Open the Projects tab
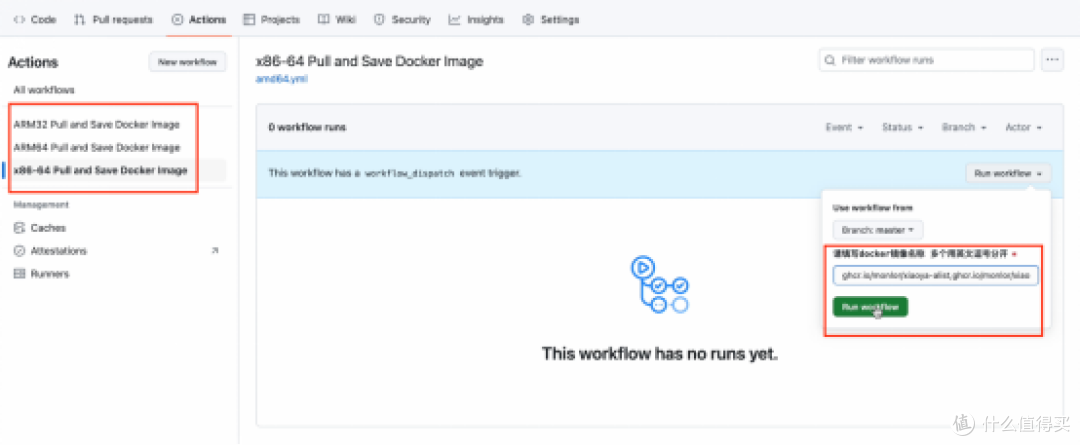 point(272,20)
